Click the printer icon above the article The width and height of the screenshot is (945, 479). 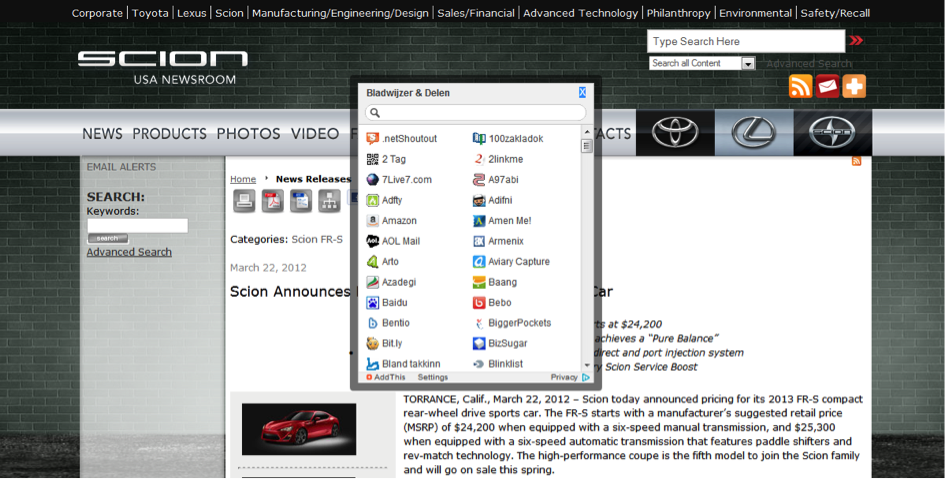click(244, 201)
